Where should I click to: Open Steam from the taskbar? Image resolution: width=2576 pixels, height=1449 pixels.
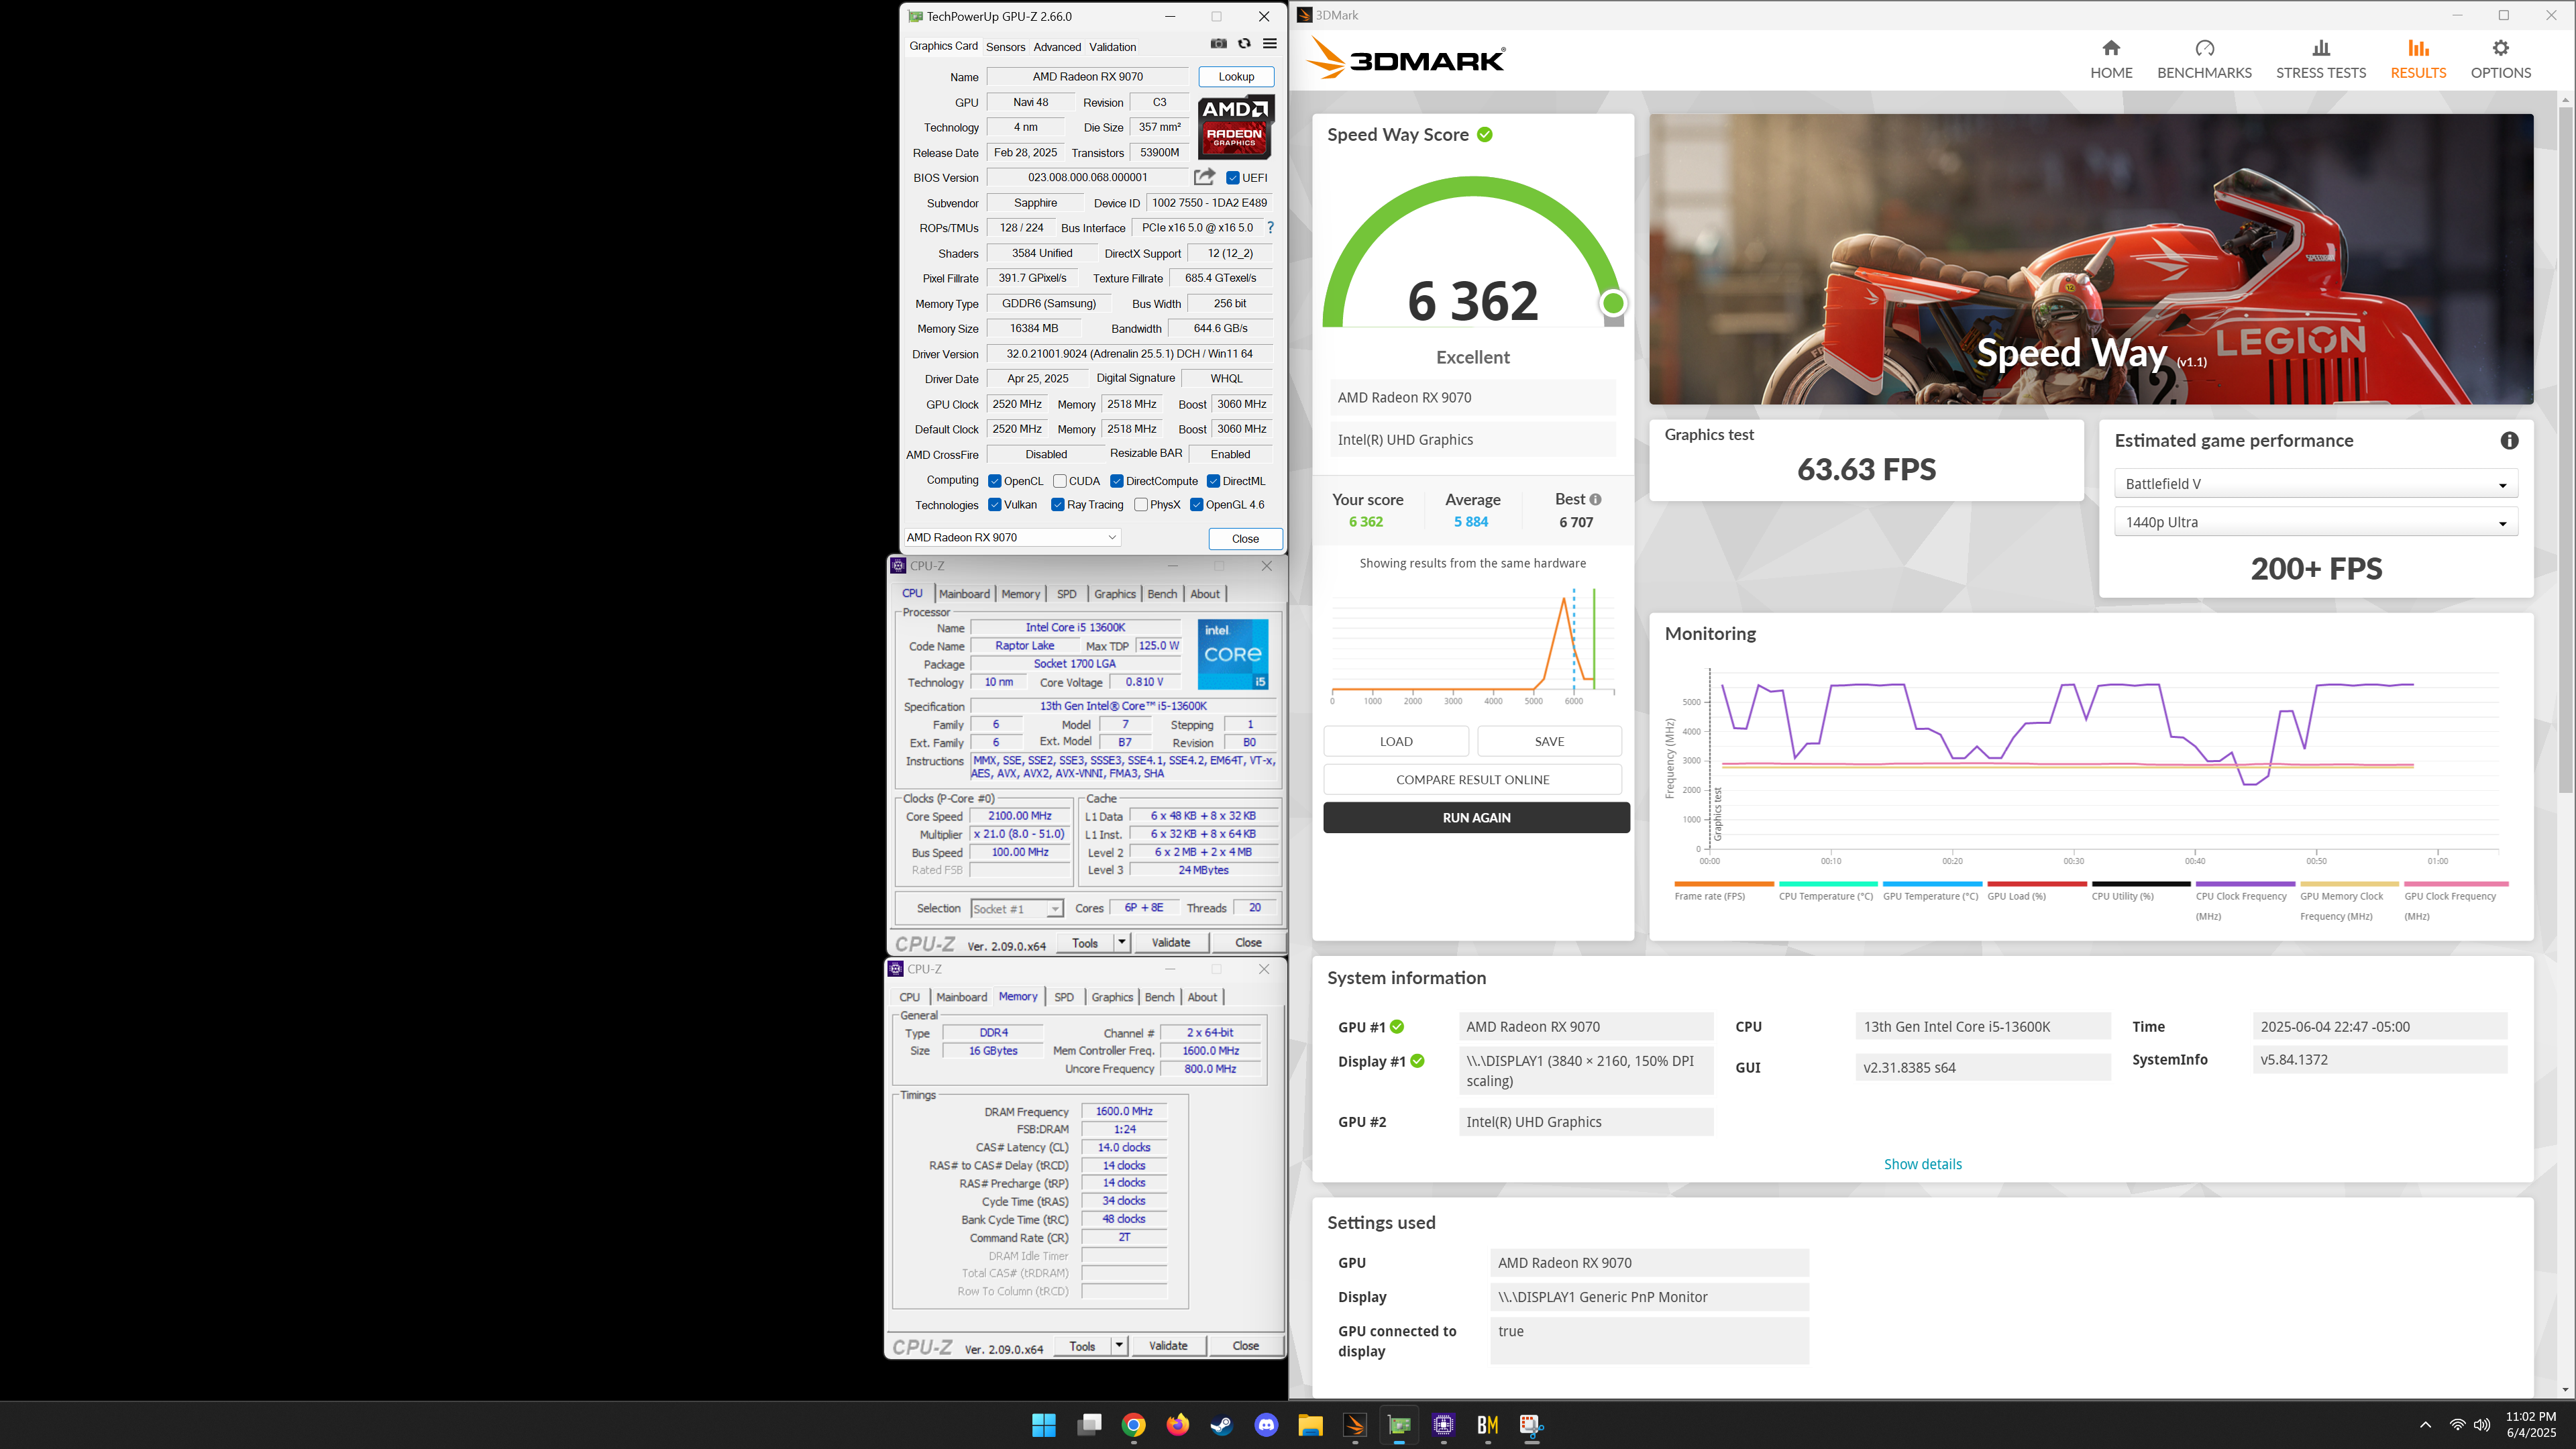tap(1222, 1425)
